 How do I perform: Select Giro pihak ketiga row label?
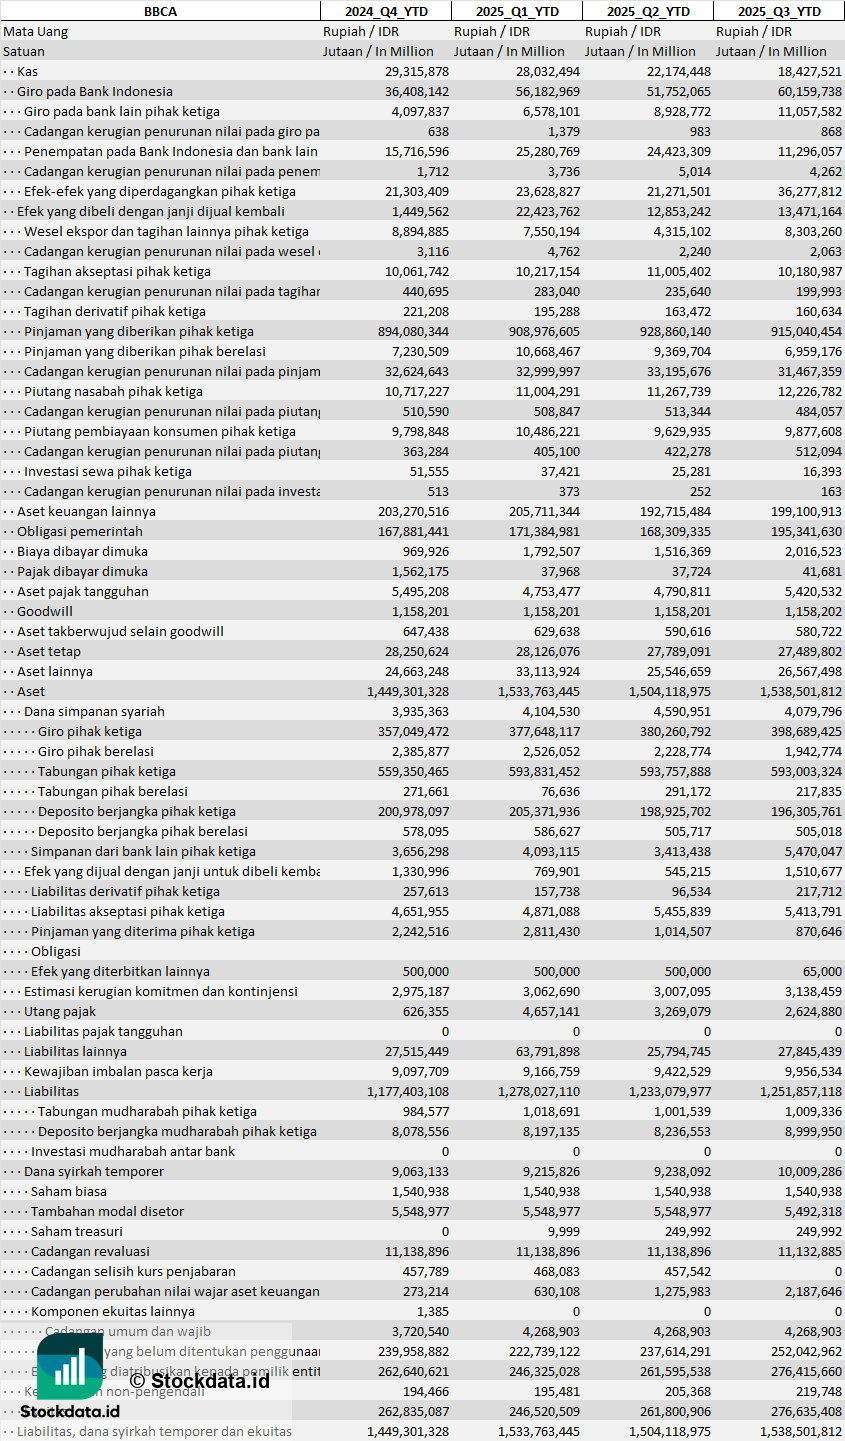click(90, 731)
